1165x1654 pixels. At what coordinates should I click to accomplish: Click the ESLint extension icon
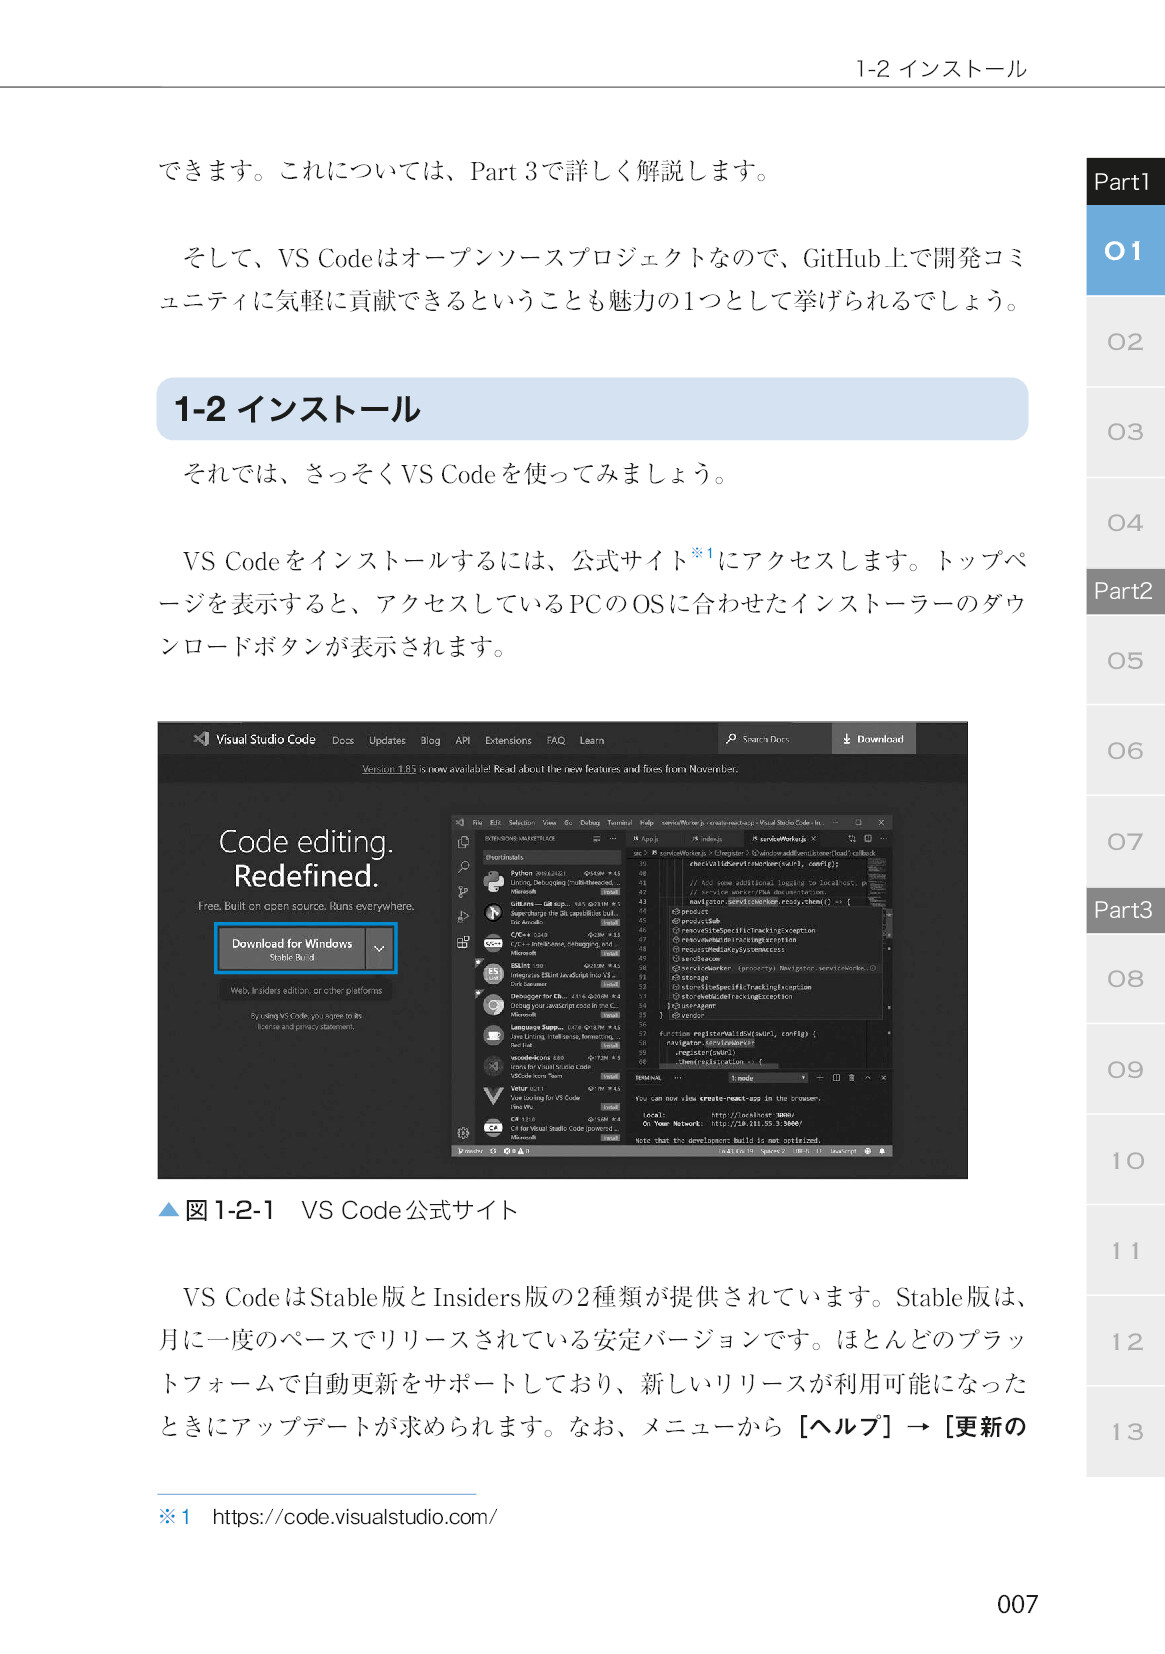pos(493,974)
